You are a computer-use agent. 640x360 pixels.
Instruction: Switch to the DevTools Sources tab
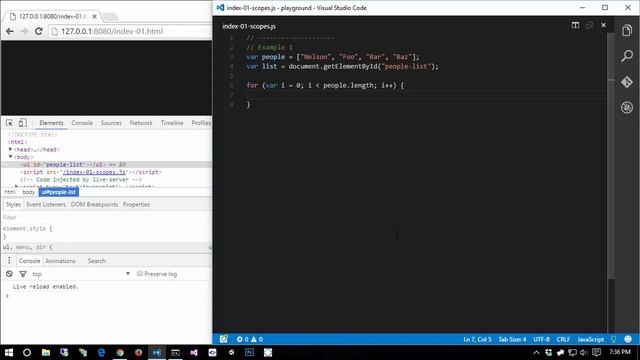[111, 123]
